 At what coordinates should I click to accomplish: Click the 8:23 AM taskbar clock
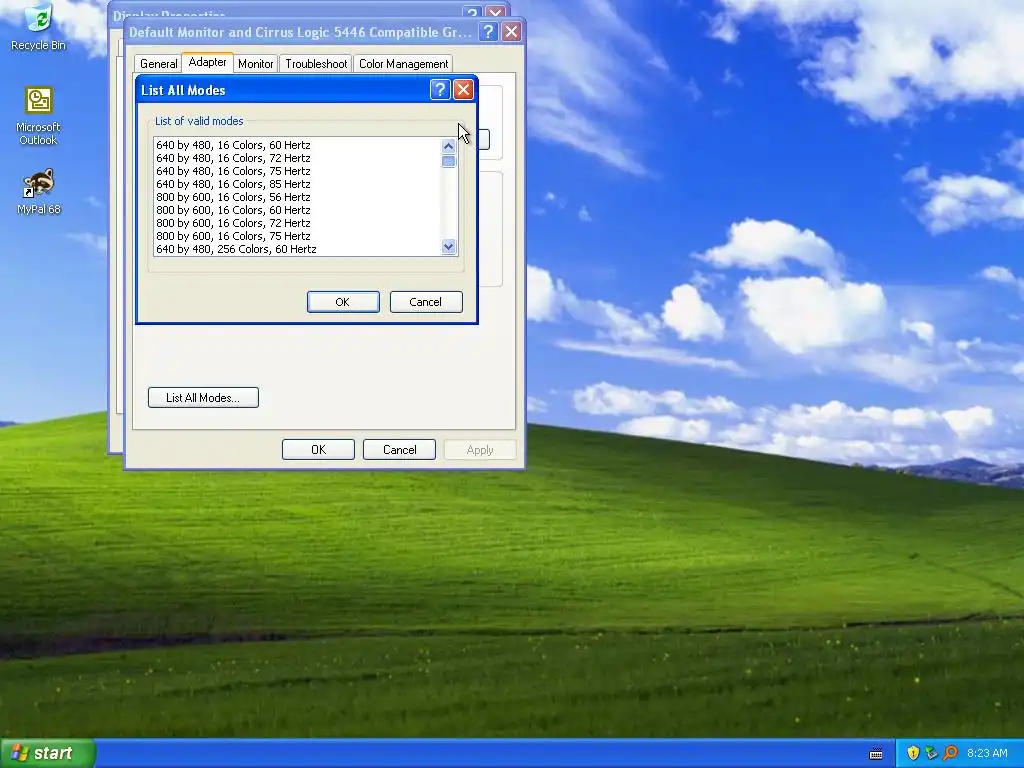pyautogui.click(x=987, y=753)
